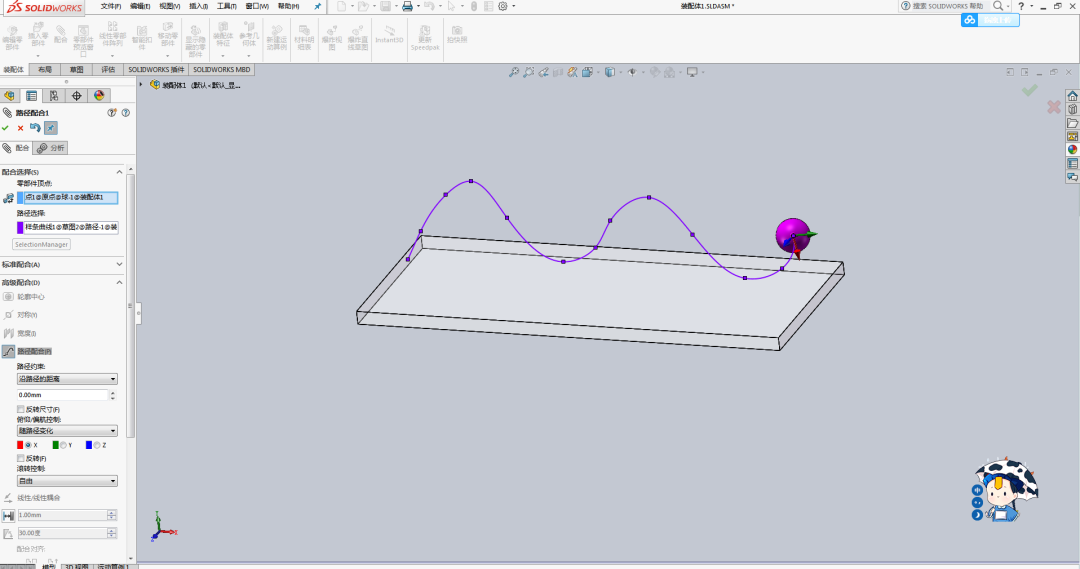The image size is (1080, 569).
Task: Click the viewport green checkmark to accept
Action: click(x=1030, y=90)
